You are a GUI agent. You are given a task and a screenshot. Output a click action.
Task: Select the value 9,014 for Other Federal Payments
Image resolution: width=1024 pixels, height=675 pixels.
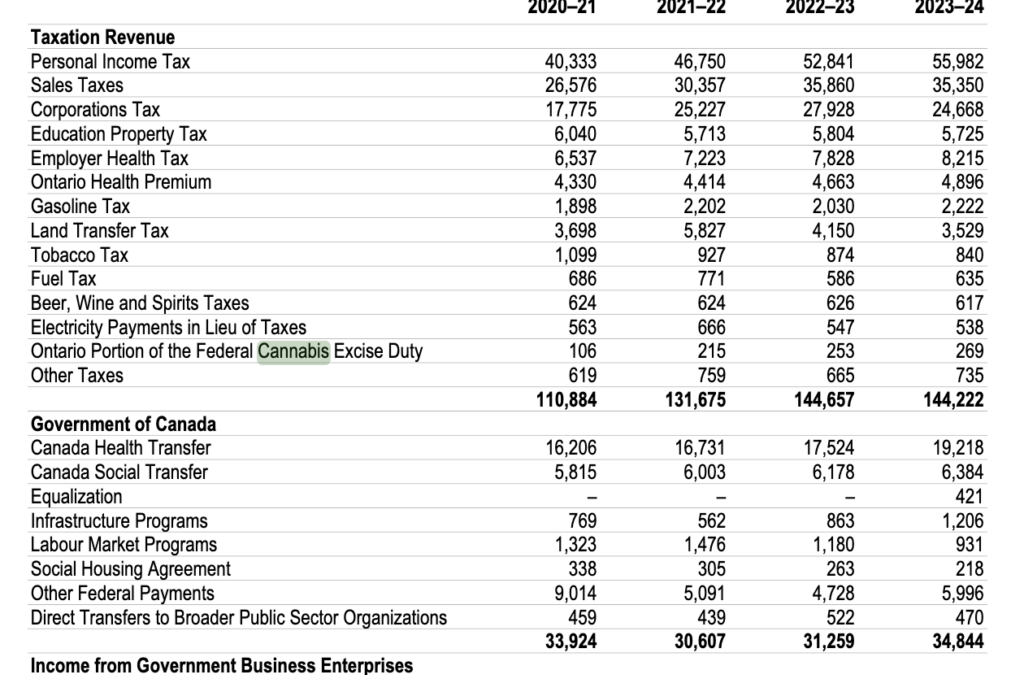[575, 593]
